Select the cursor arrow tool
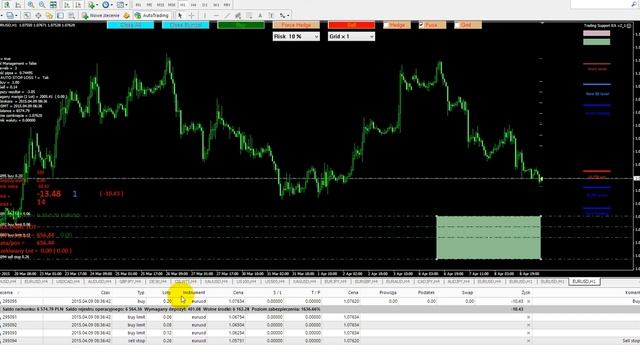This screenshot has width=640, height=360. (180, 16)
